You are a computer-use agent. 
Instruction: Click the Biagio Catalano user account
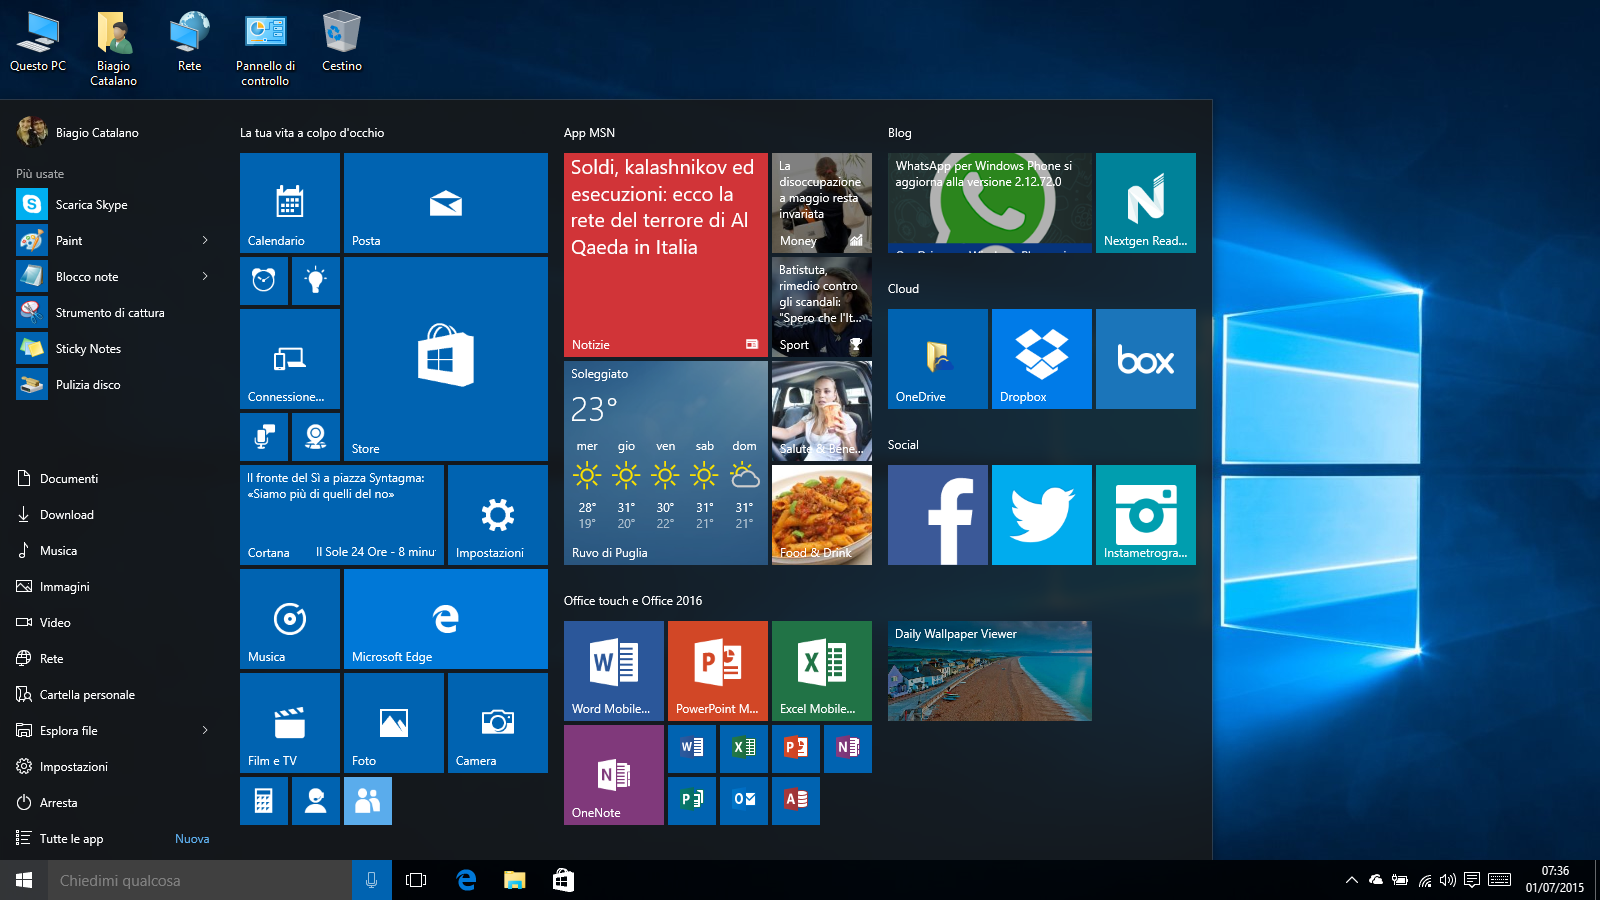pos(78,131)
